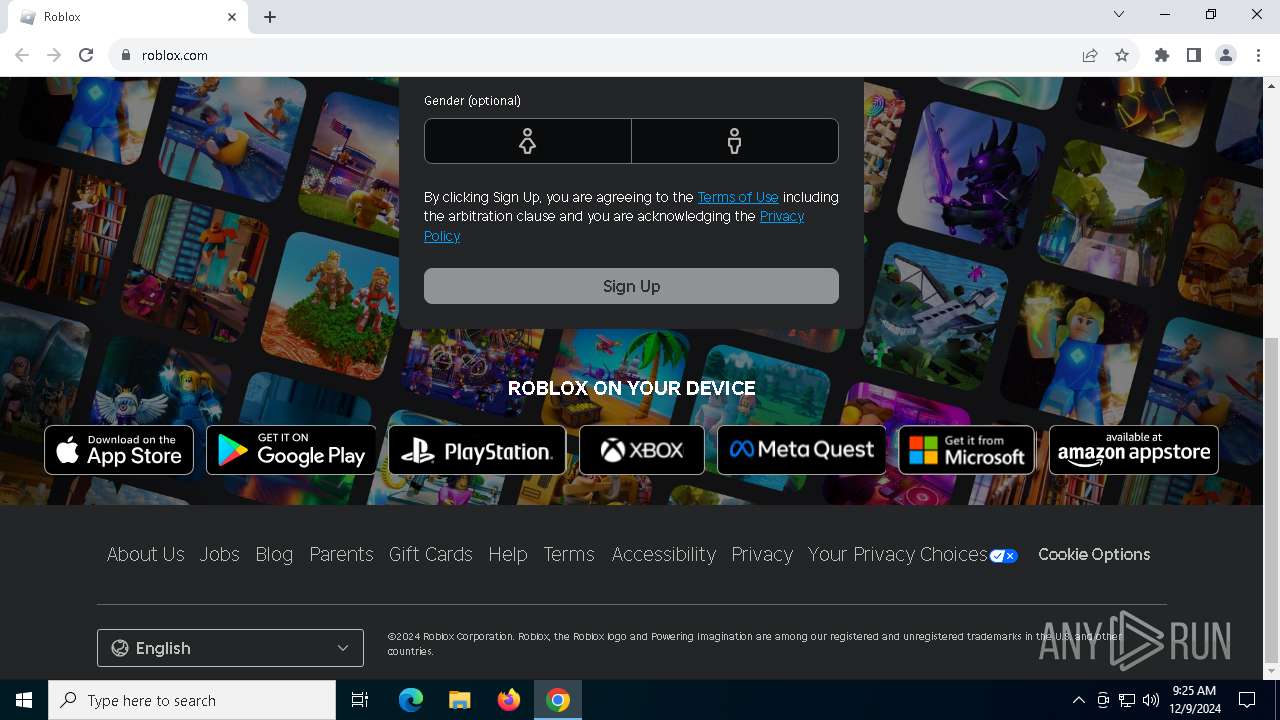Open the Blog footer link
Viewport: 1280px width, 720px height.
coord(274,554)
